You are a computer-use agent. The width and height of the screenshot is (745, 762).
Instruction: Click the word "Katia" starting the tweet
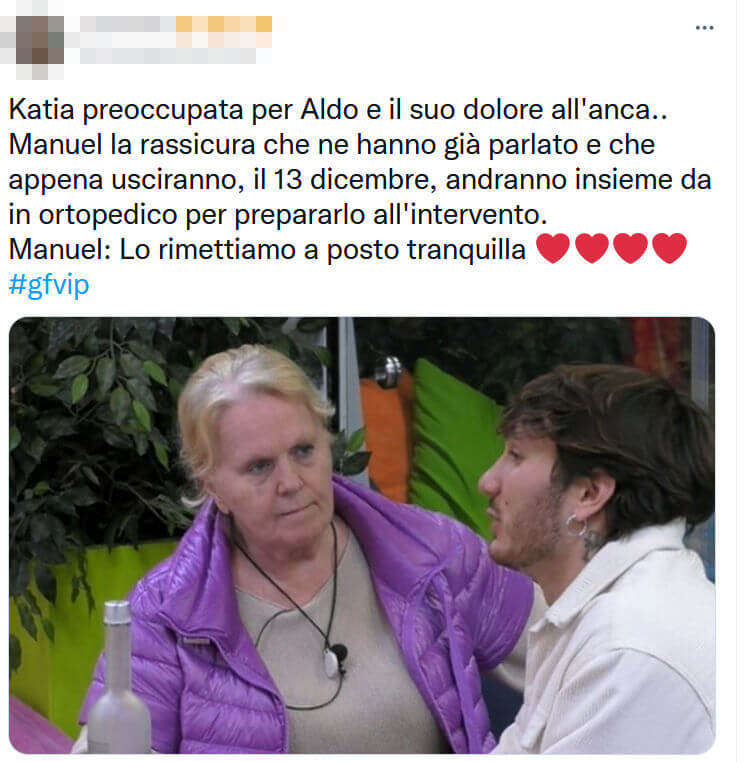tap(42, 109)
